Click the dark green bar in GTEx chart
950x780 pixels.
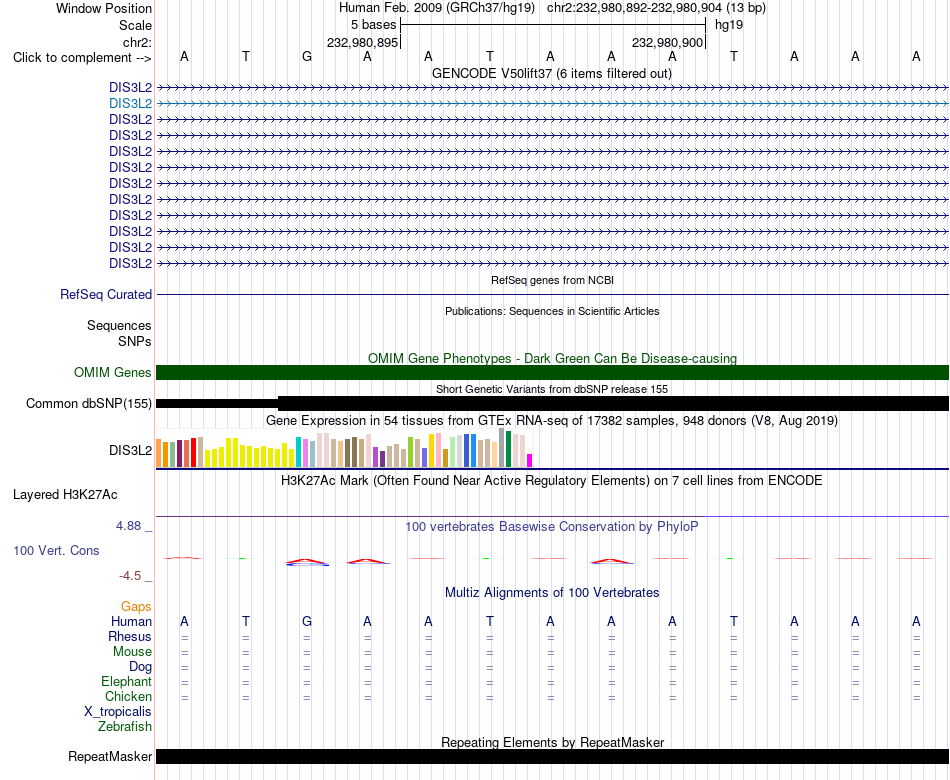click(x=509, y=449)
